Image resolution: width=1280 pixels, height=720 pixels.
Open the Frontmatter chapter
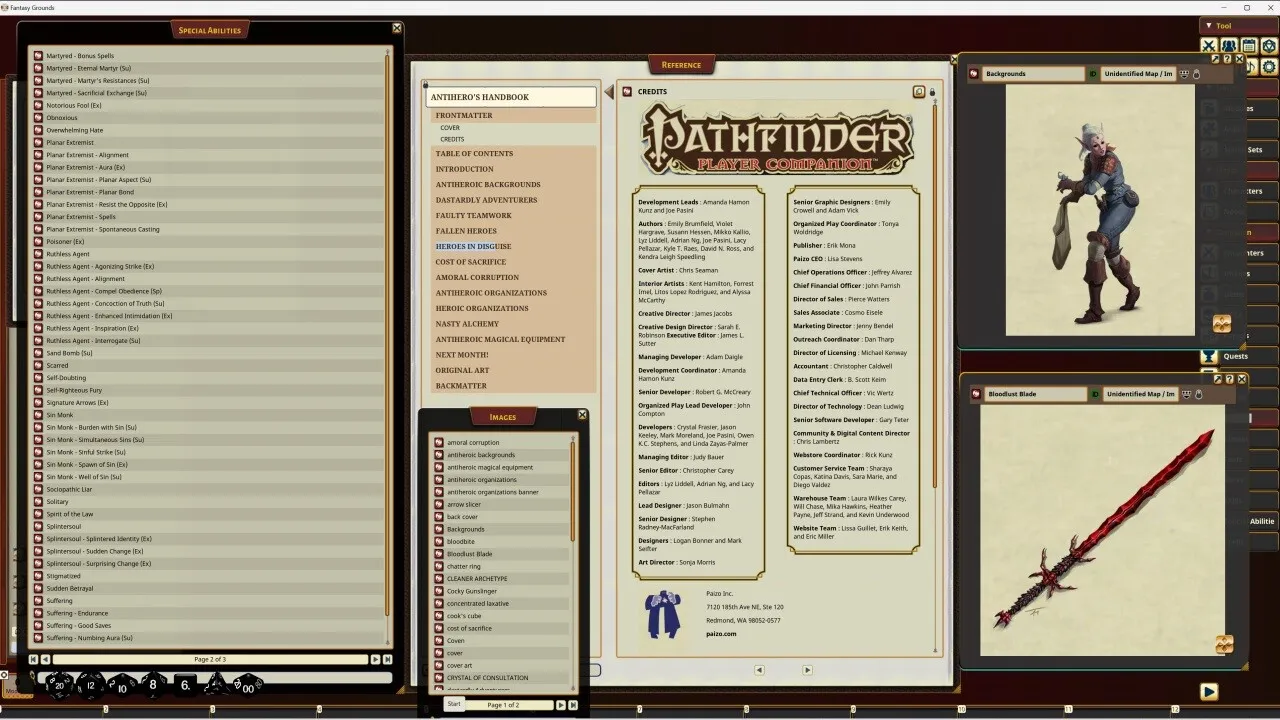(464, 115)
